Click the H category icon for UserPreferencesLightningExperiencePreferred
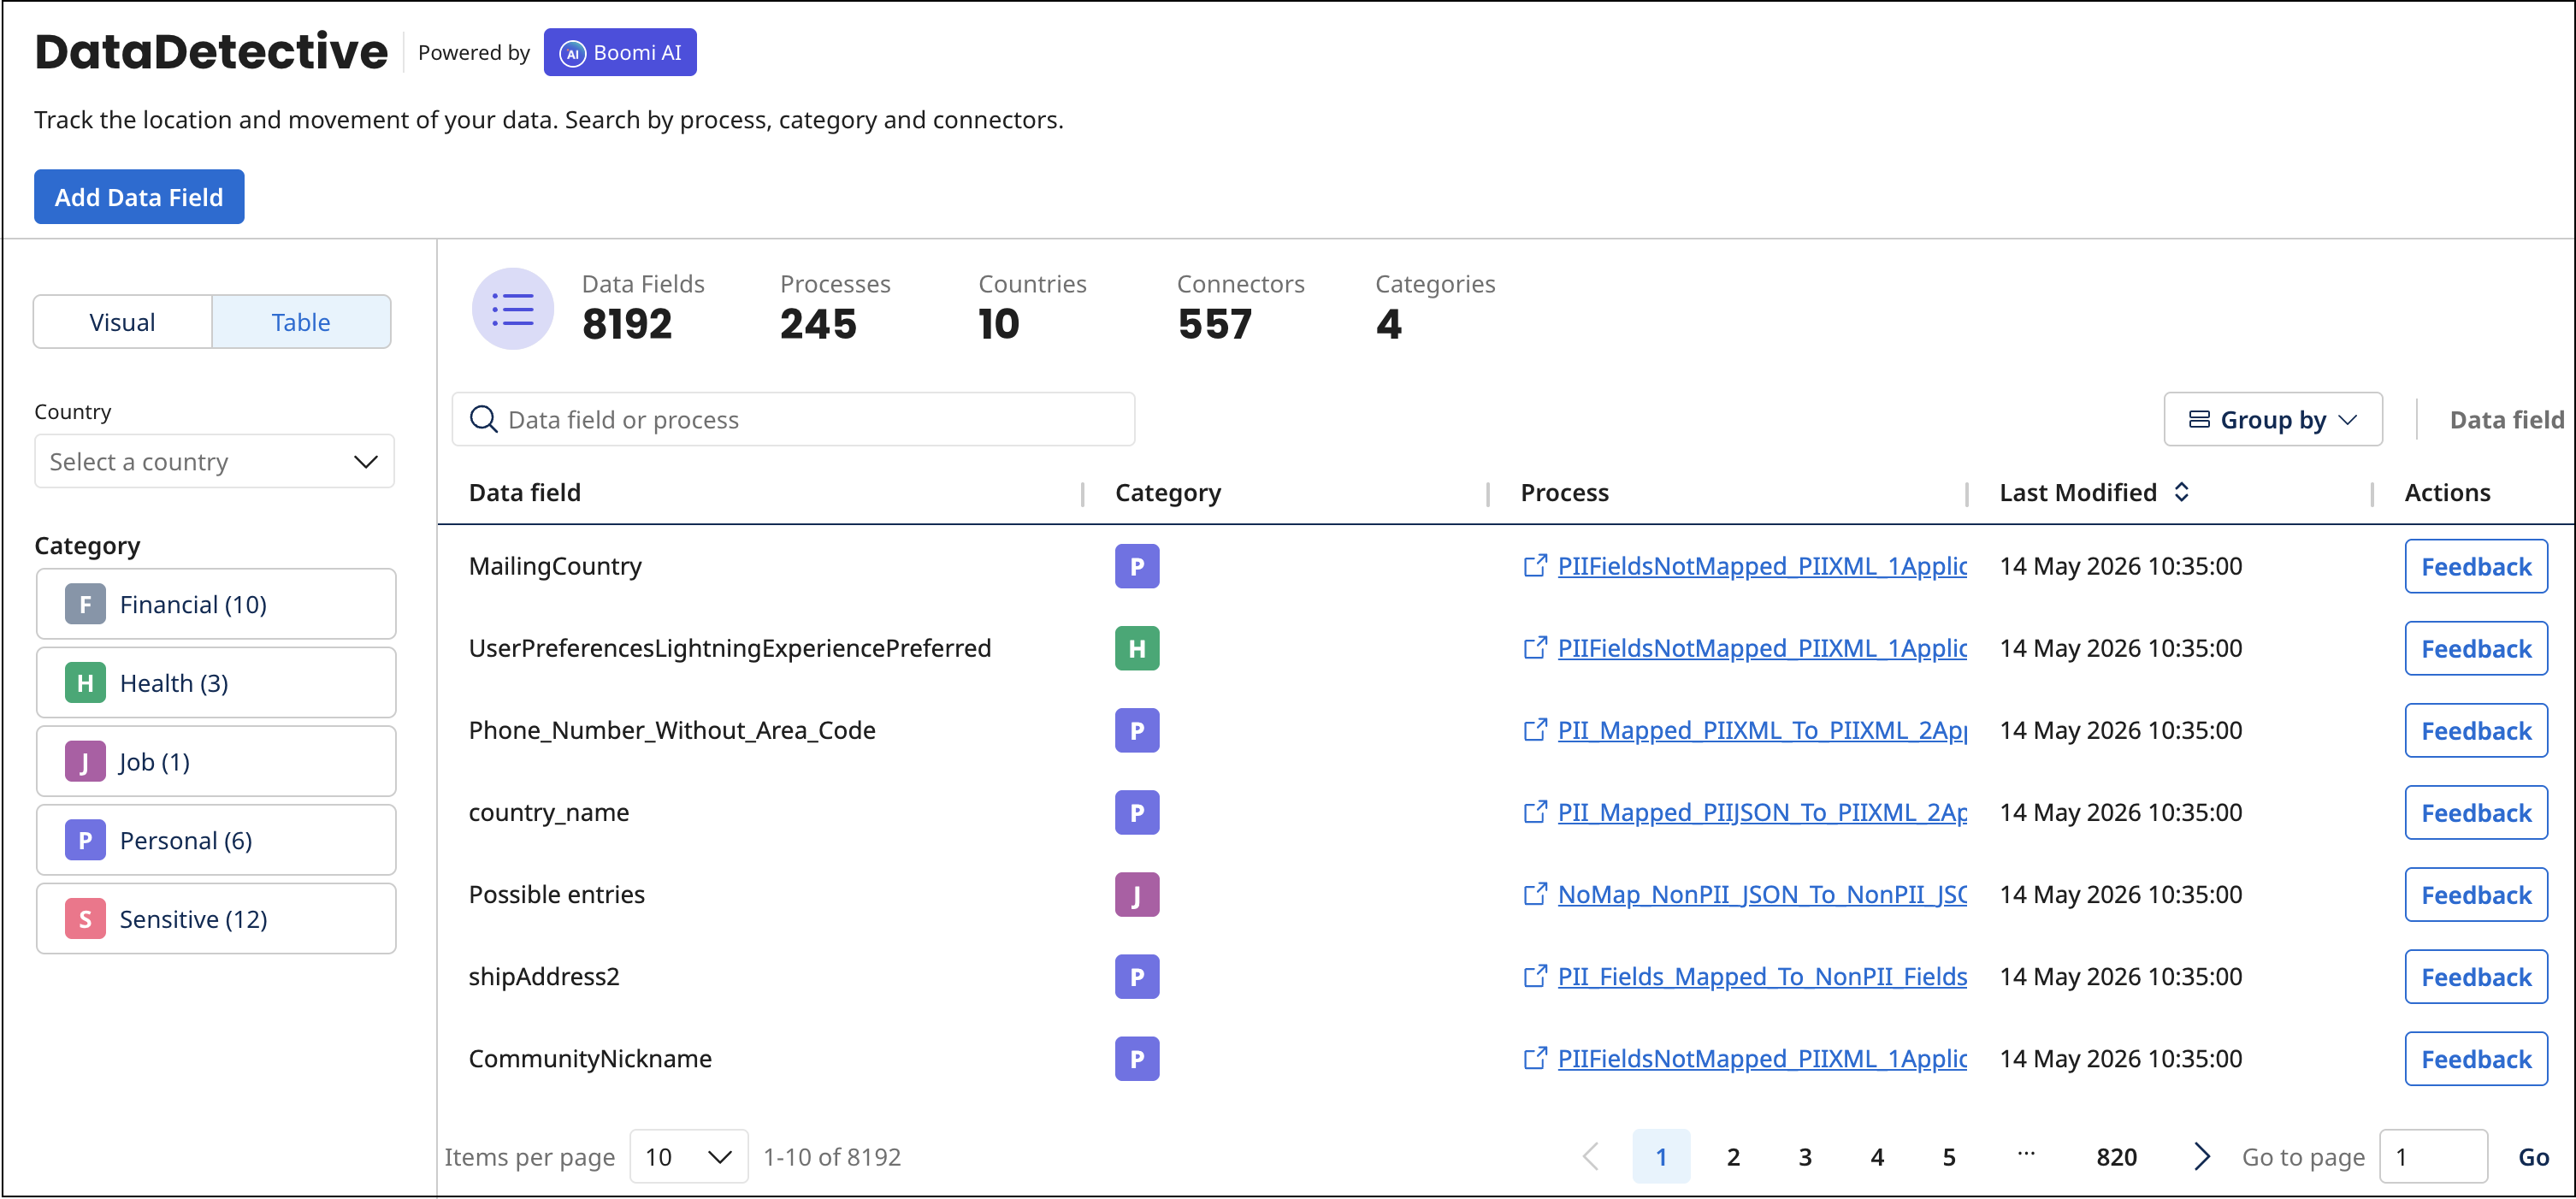The height and width of the screenshot is (1199, 2576). [x=1137, y=648]
